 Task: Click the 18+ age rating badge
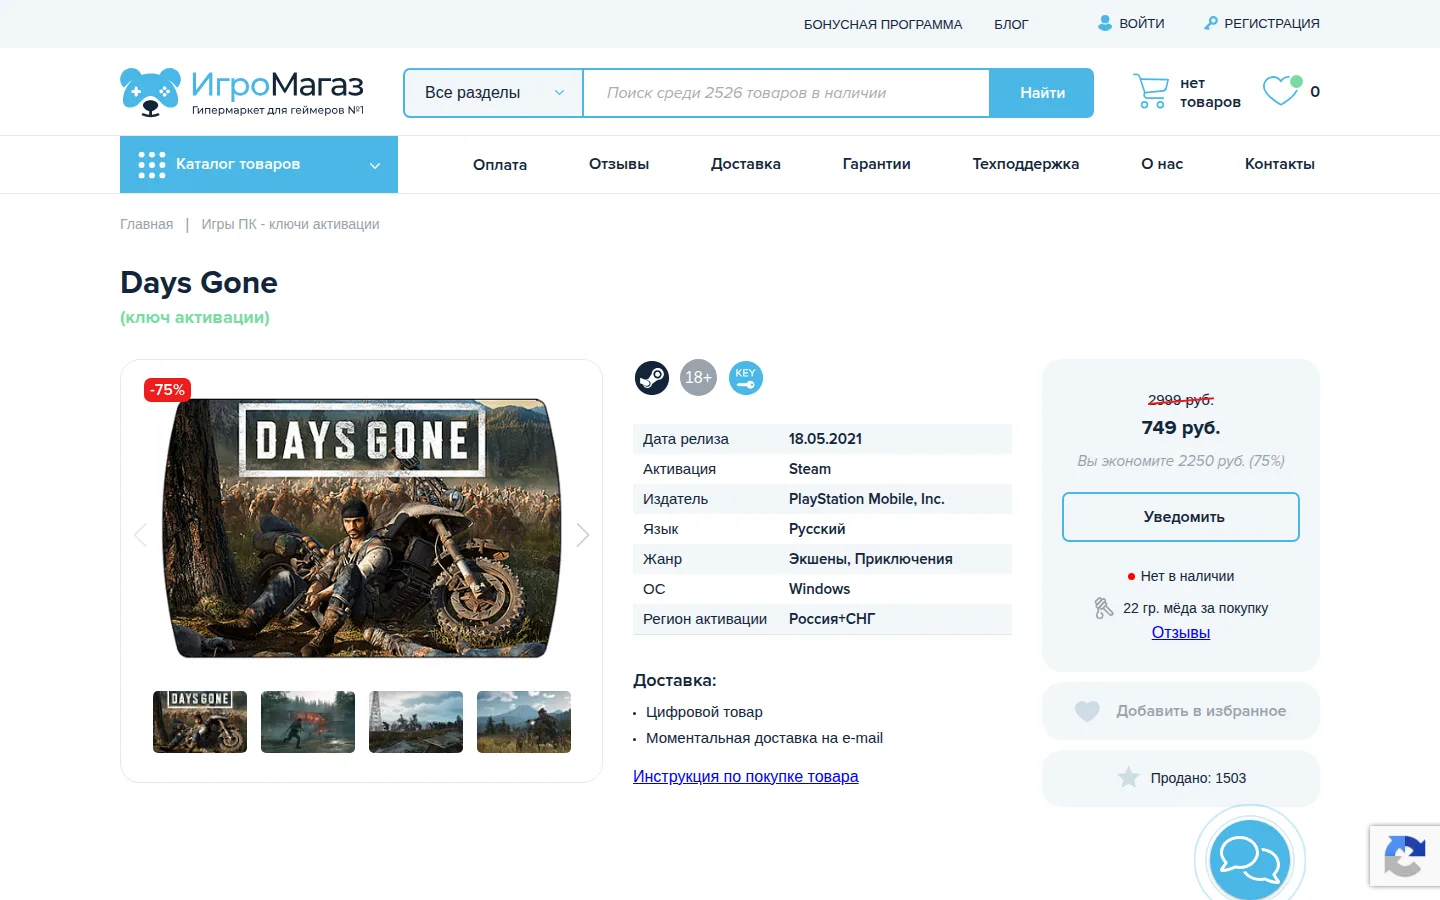(698, 378)
